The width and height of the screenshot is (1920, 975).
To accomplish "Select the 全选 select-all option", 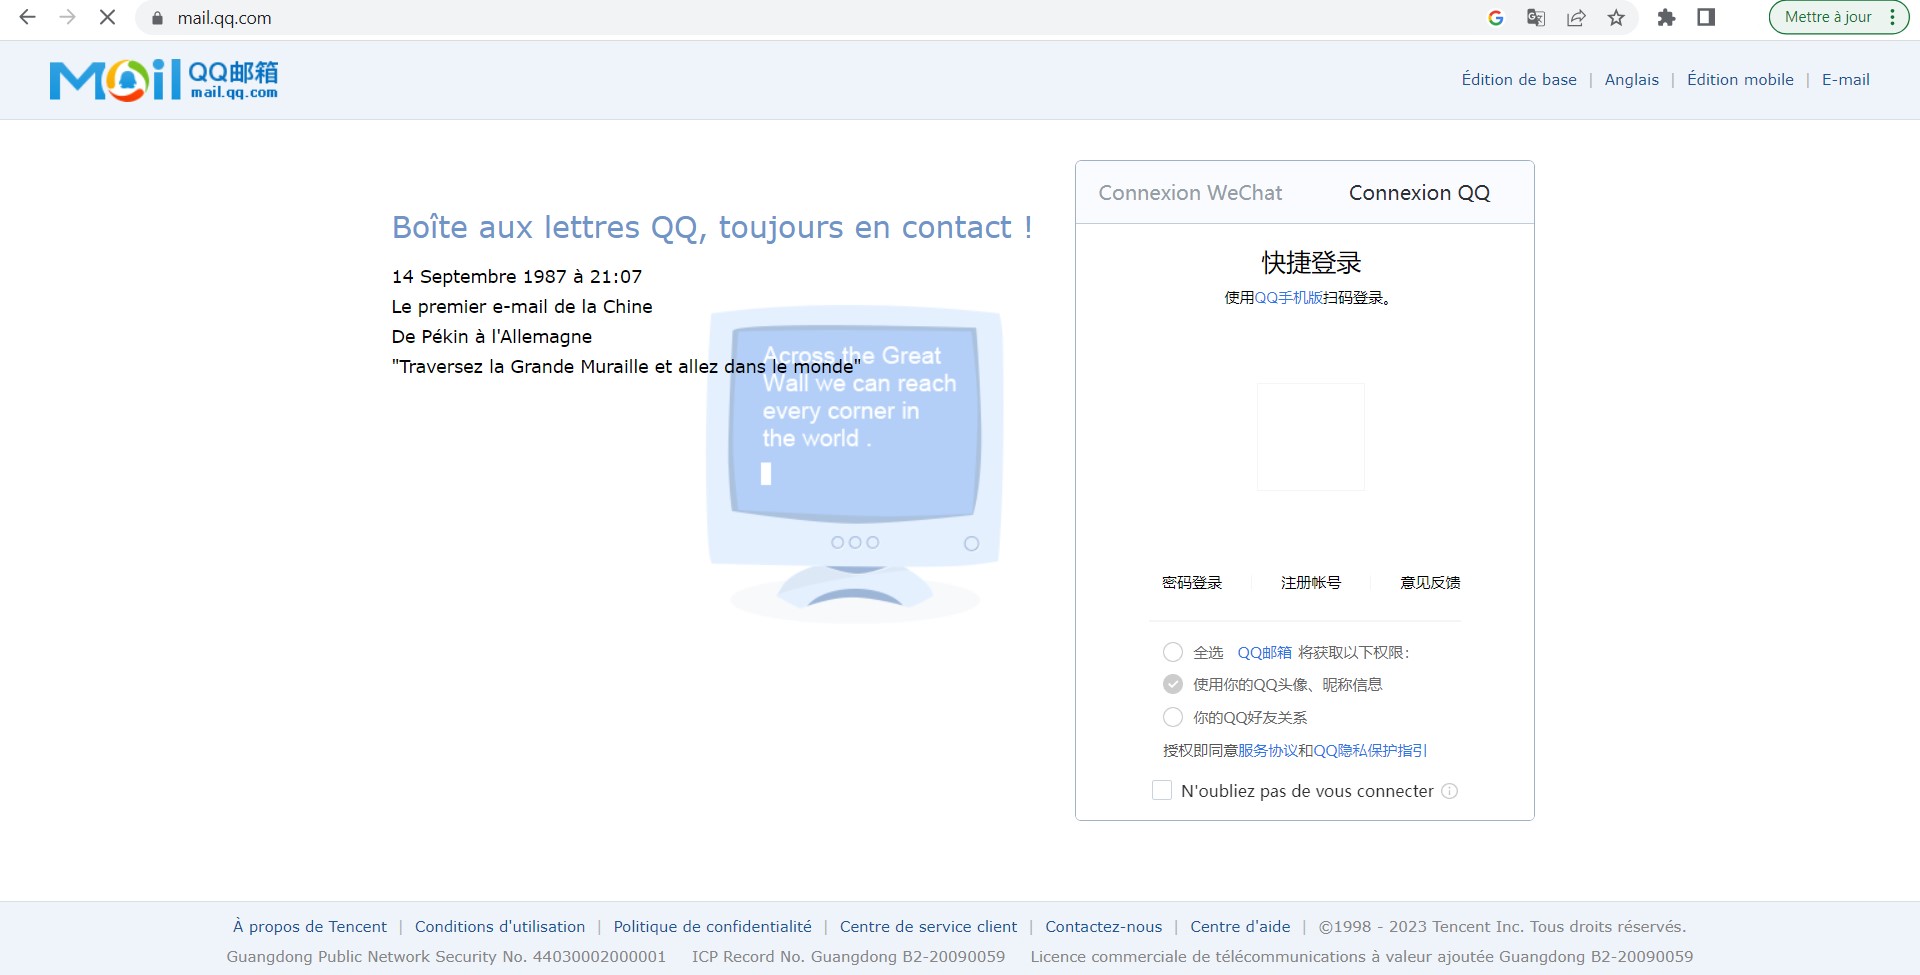I will click(x=1173, y=652).
